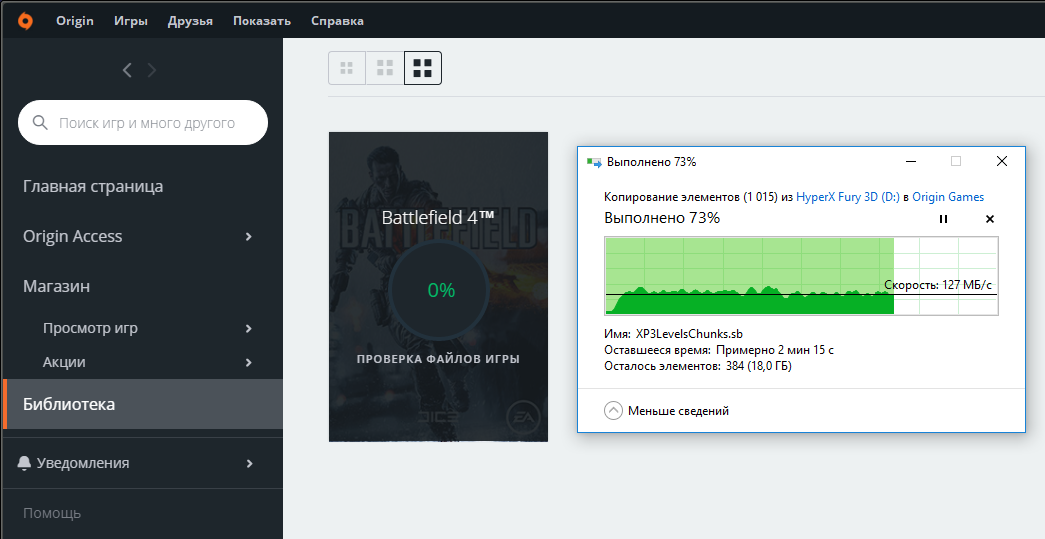Click Скорость: 127 МБ/с label
Viewport: 1045px width, 539px height.
(x=938, y=285)
